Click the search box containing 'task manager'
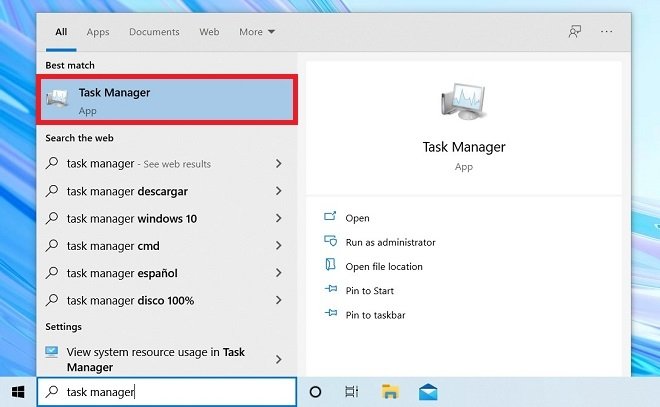Viewport: 660px width, 407px height. click(167, 392)
